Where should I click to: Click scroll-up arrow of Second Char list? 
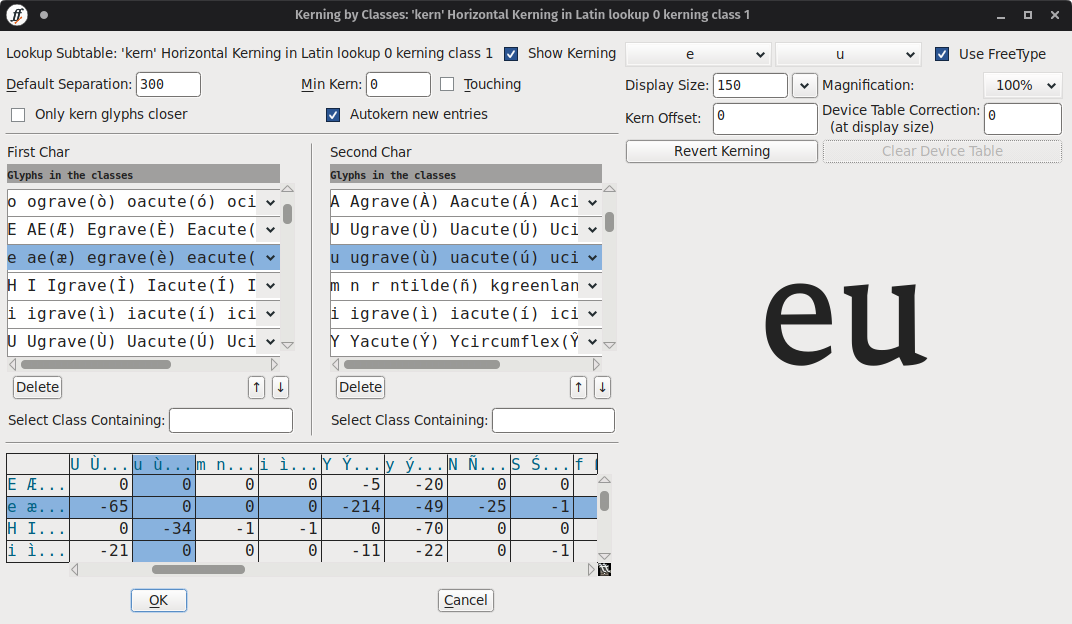[610, 189]
